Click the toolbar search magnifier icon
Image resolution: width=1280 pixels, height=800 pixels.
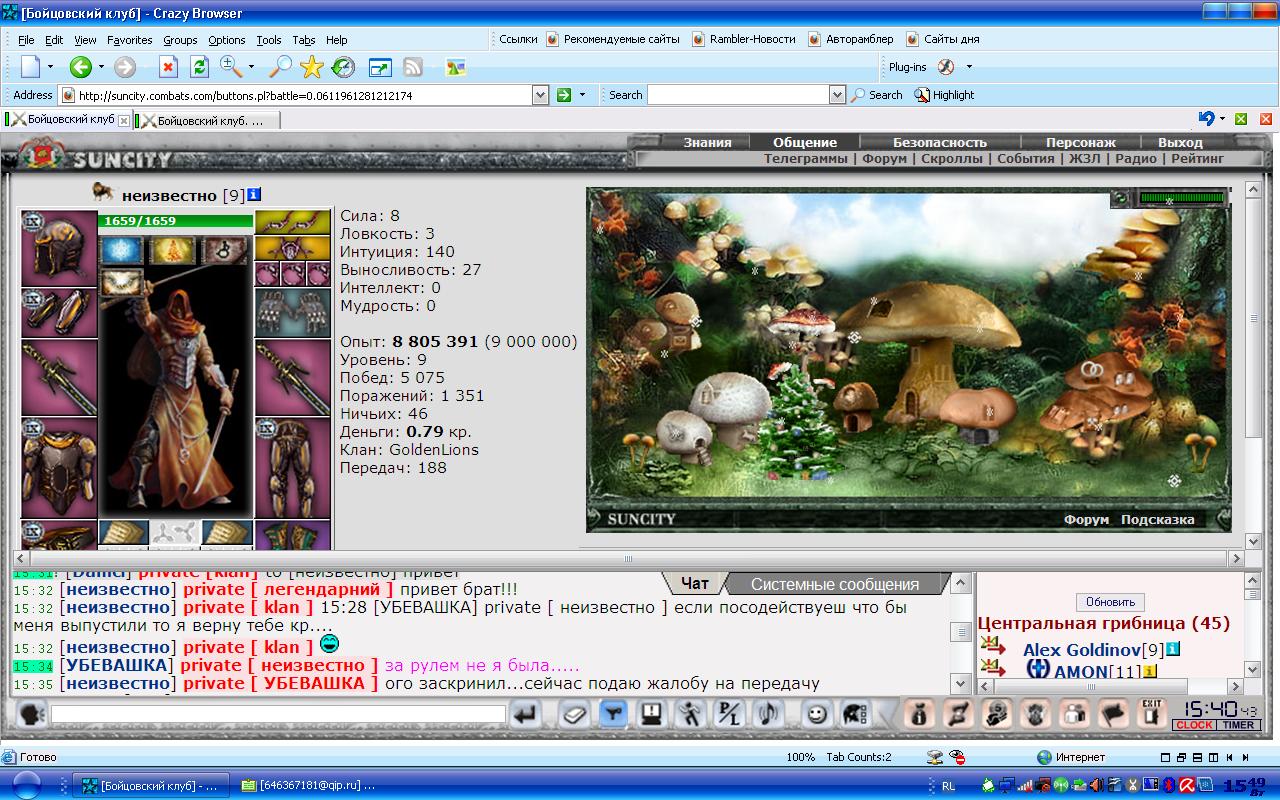click(281, 67)
